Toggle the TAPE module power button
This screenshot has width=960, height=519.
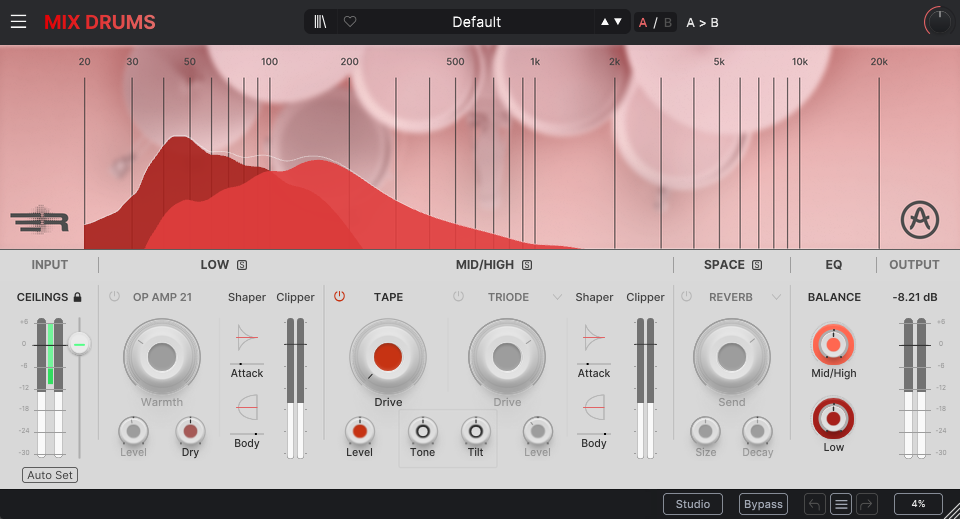pos(339,297)
